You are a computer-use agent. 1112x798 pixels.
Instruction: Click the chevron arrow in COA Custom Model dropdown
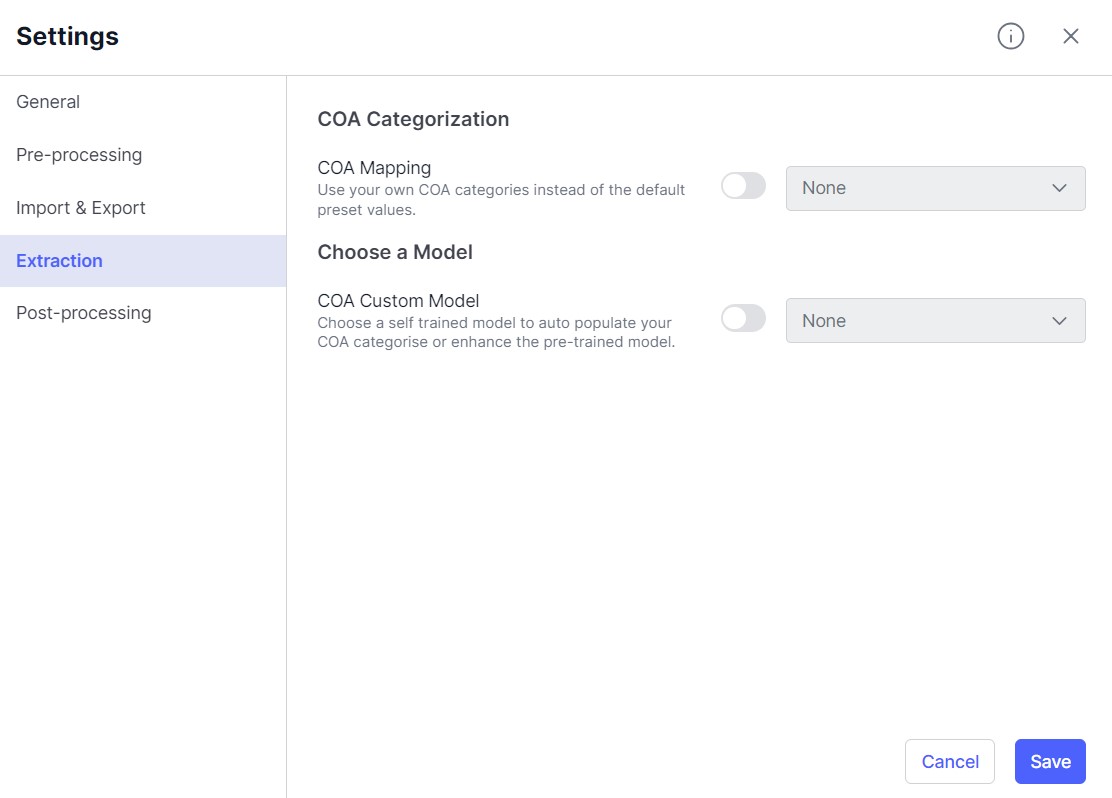(1060, 321)
